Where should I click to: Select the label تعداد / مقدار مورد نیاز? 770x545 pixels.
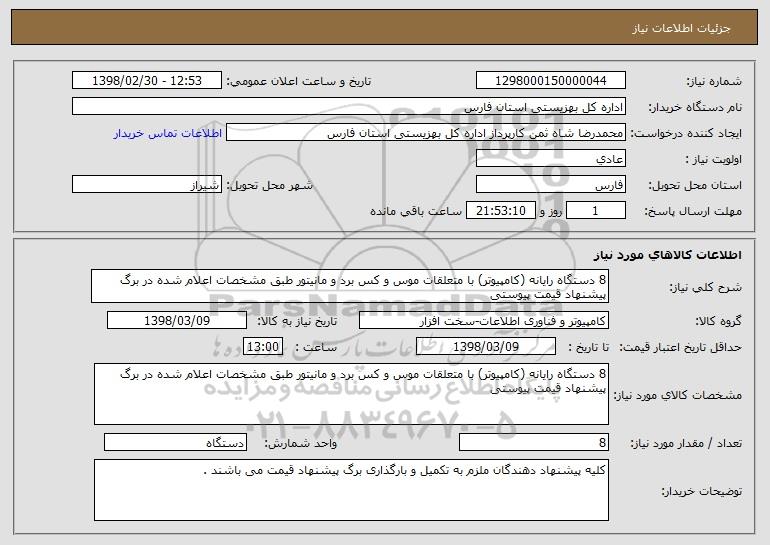click(686, 443)
